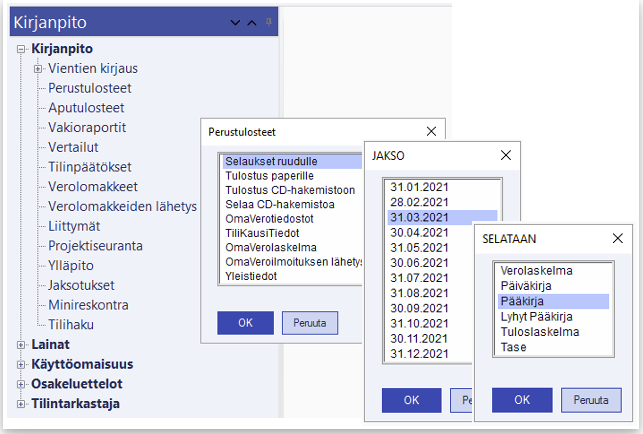Select period 30.06.2021 in JAKSO list
The width and height of the screenshot is (643, 434).
(419, 262)
